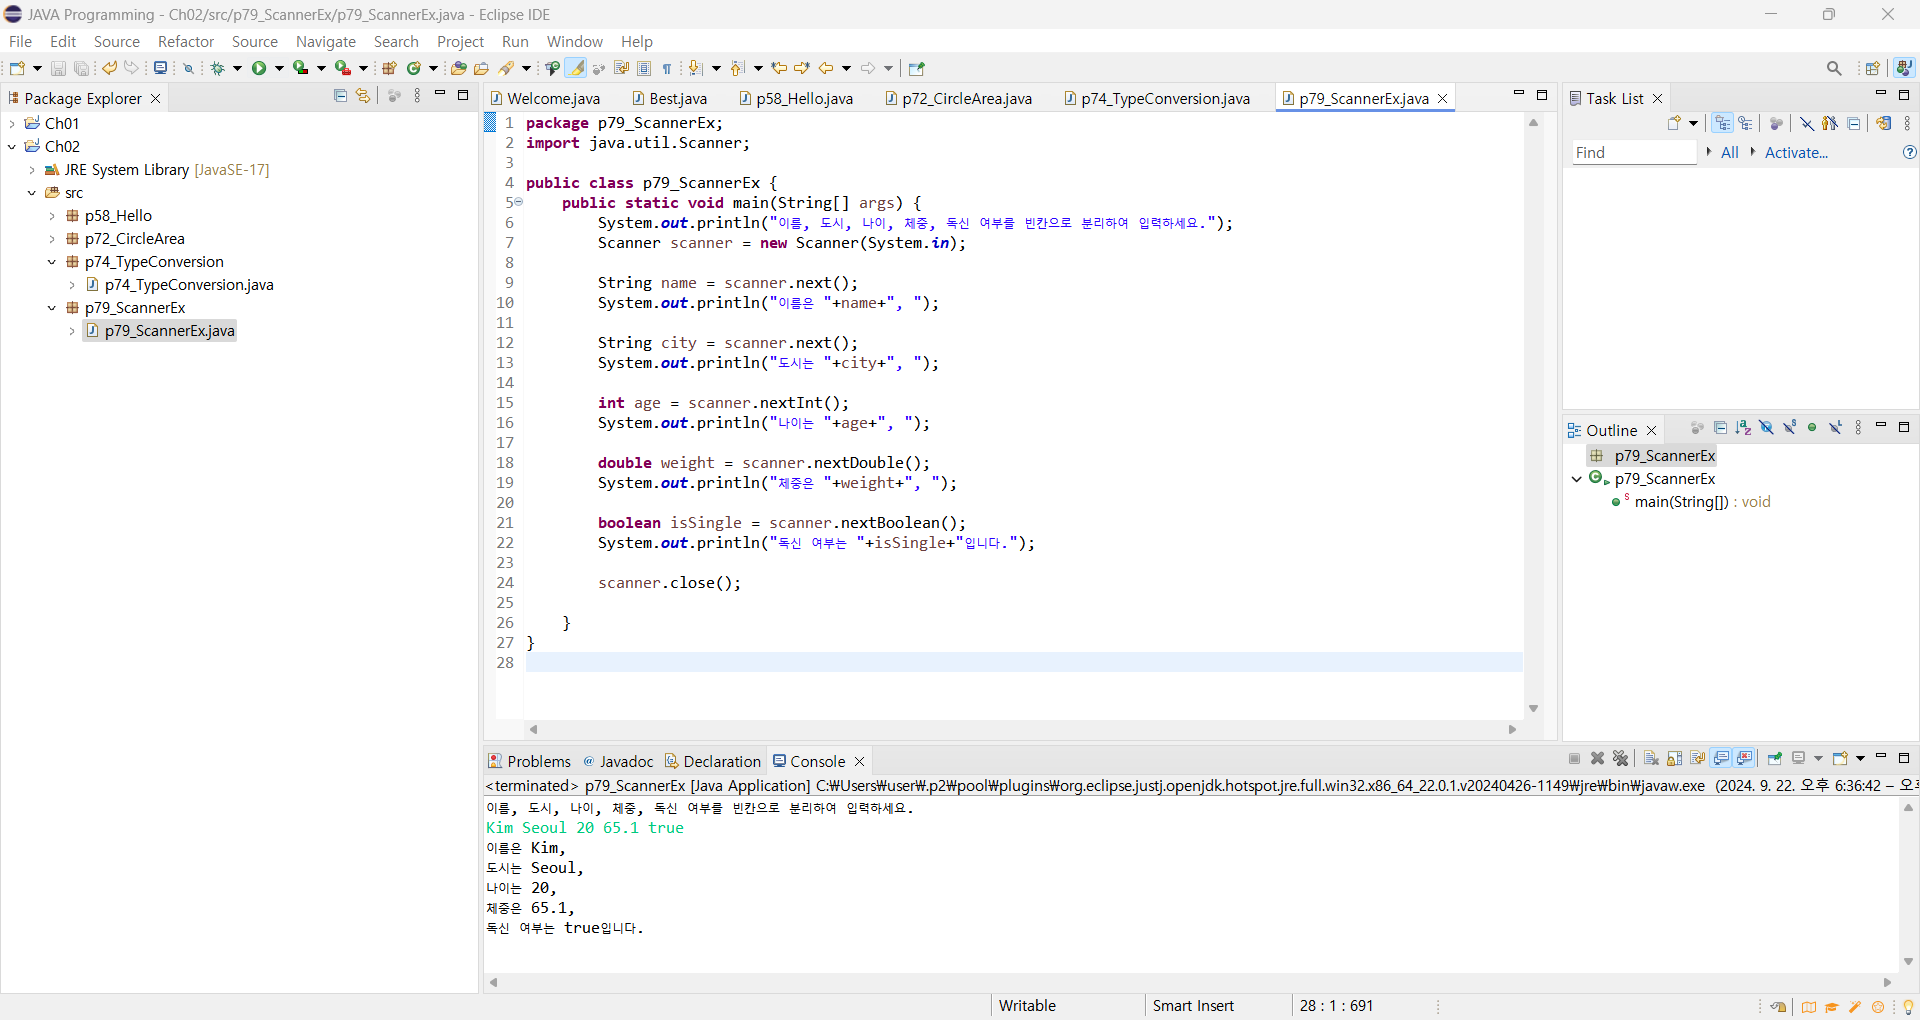The height and width of the screenshot is (1020, 1920).
Task: Click the Open Console terminal toolbar icon
Action: 160,68
